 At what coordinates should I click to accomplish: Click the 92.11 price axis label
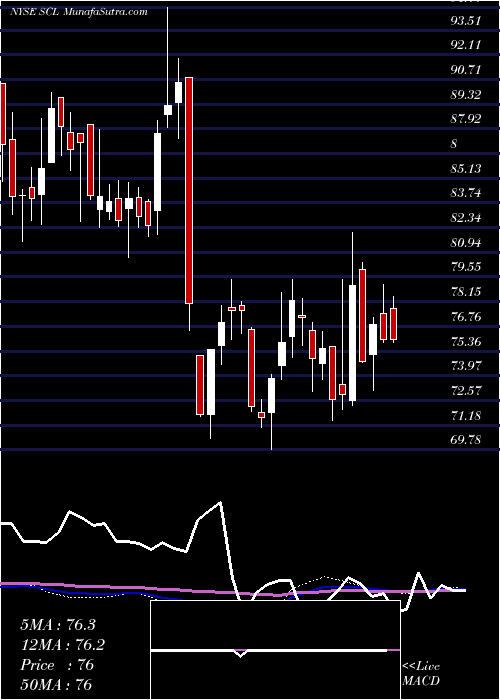(x=466, y=45)
